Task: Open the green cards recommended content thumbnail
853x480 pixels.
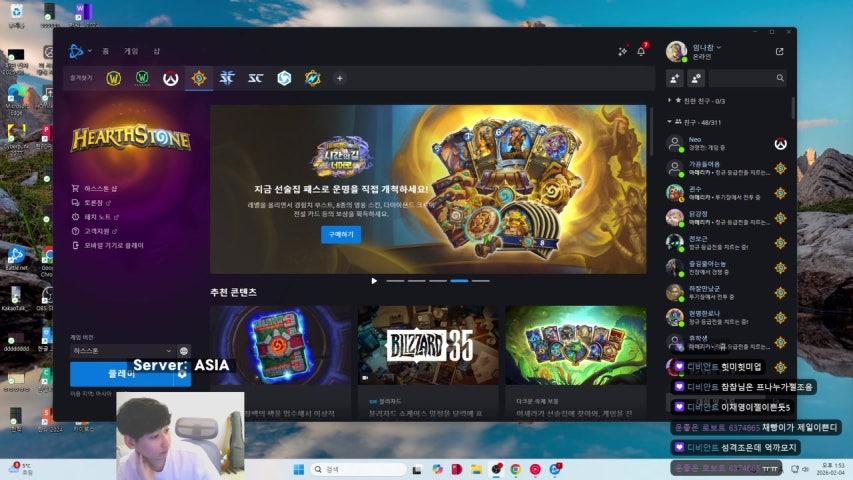Action: 576,345
